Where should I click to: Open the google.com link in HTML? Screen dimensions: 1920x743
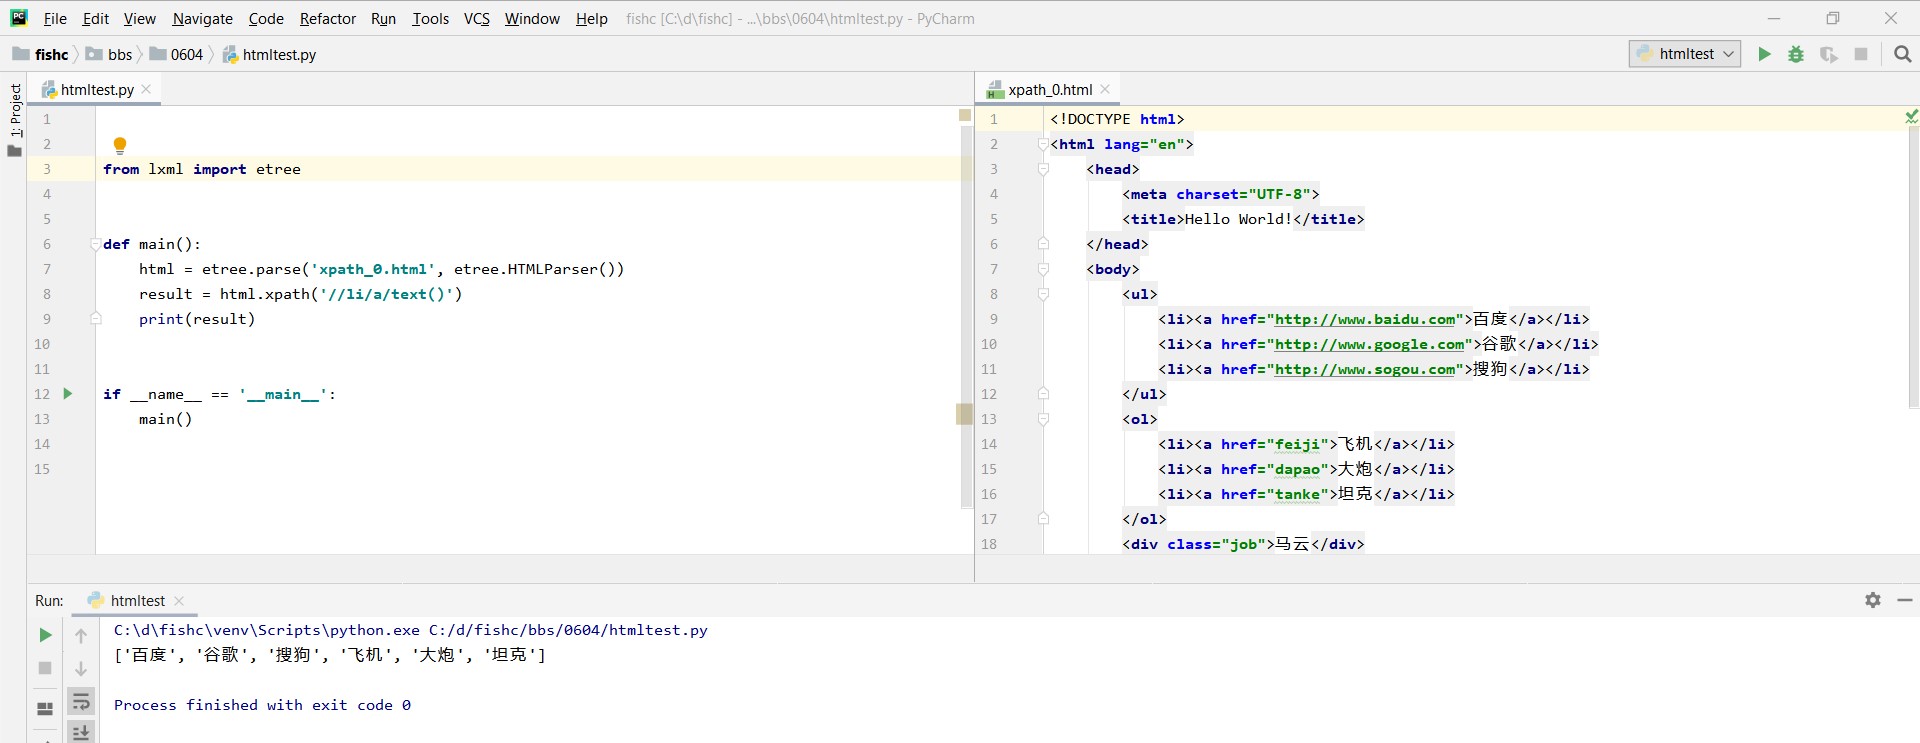pos(1369,344)
